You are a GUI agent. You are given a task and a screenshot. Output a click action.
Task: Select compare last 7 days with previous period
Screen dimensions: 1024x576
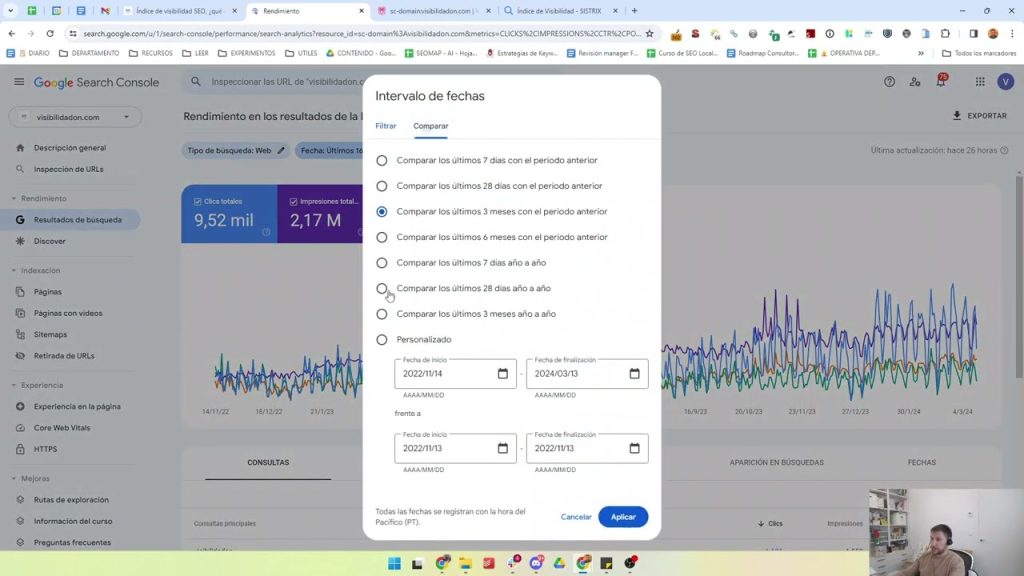click(381, 160)
